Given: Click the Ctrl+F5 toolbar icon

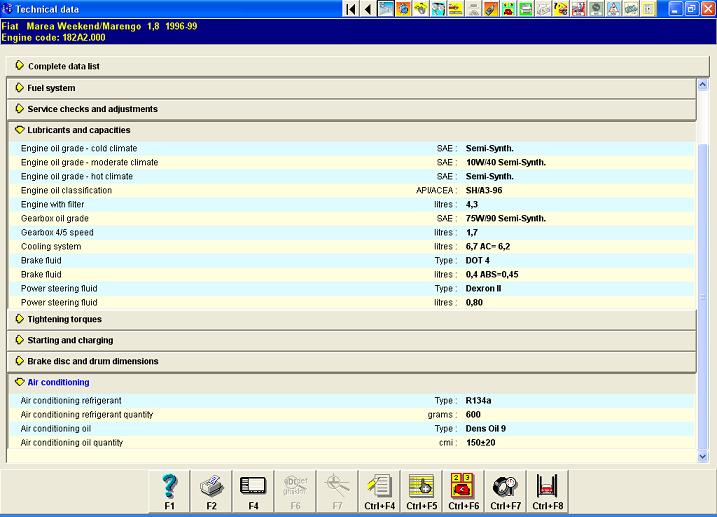Looking at the screenshot, I should [x=421, y=491].
